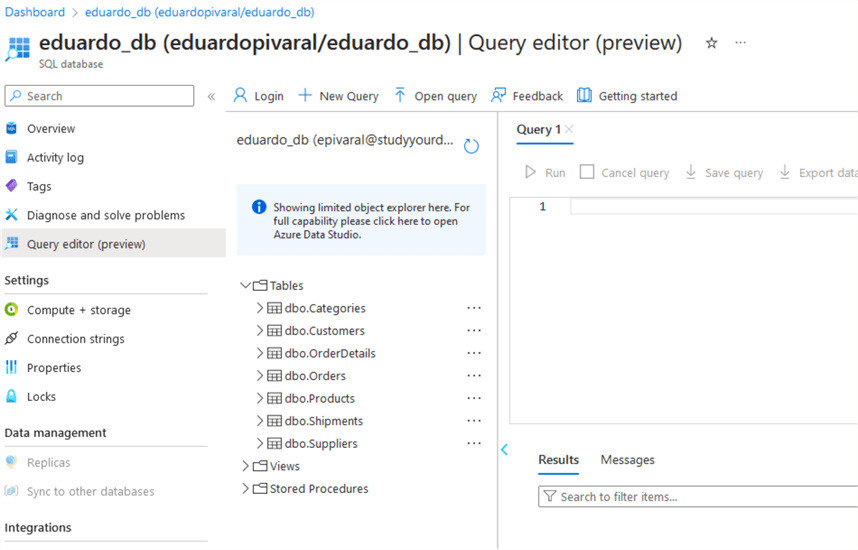Open the more options ellipsis in title

740,43
